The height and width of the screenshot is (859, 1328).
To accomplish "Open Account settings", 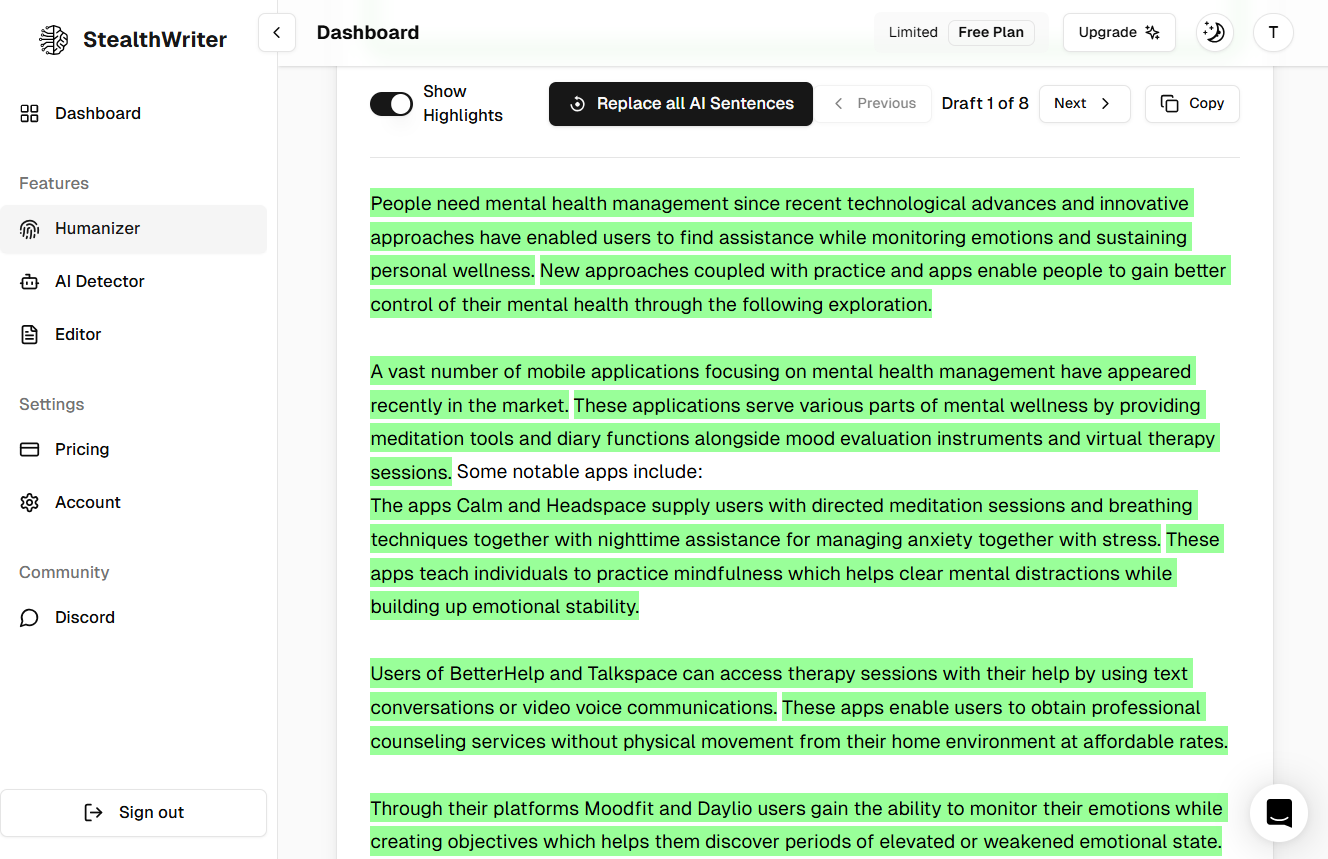I will coord(134,503).
